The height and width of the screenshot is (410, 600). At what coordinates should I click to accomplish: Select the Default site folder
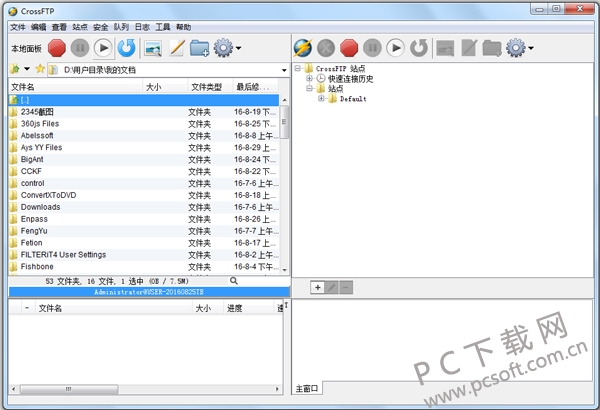click(353, 99)
